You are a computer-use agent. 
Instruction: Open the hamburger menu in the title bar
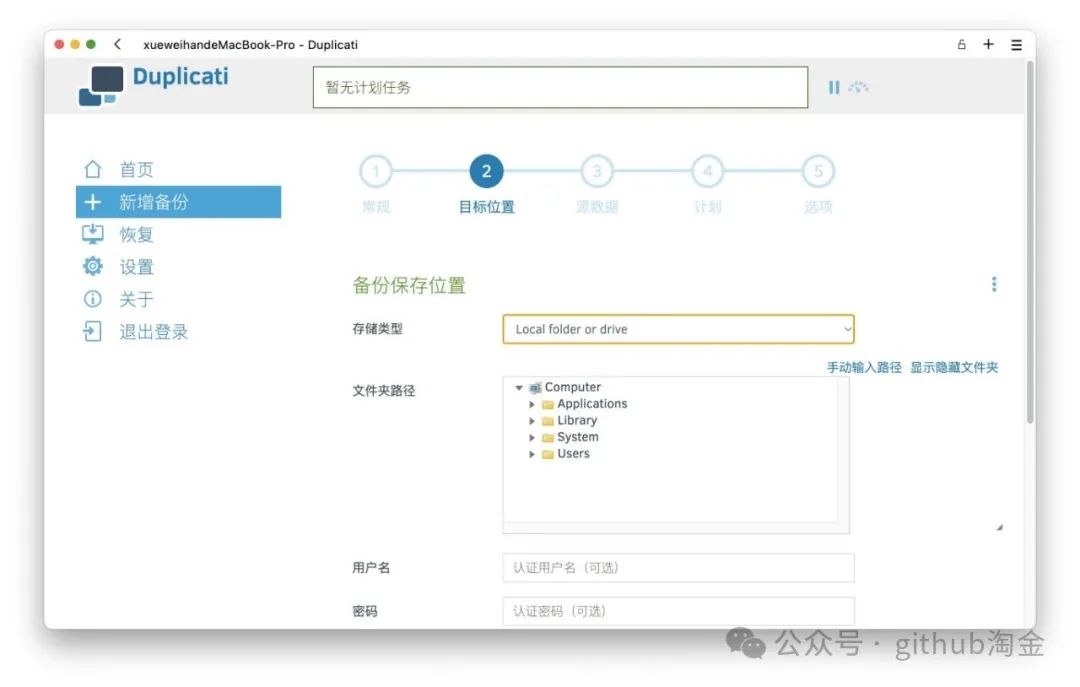point(1016,45)
